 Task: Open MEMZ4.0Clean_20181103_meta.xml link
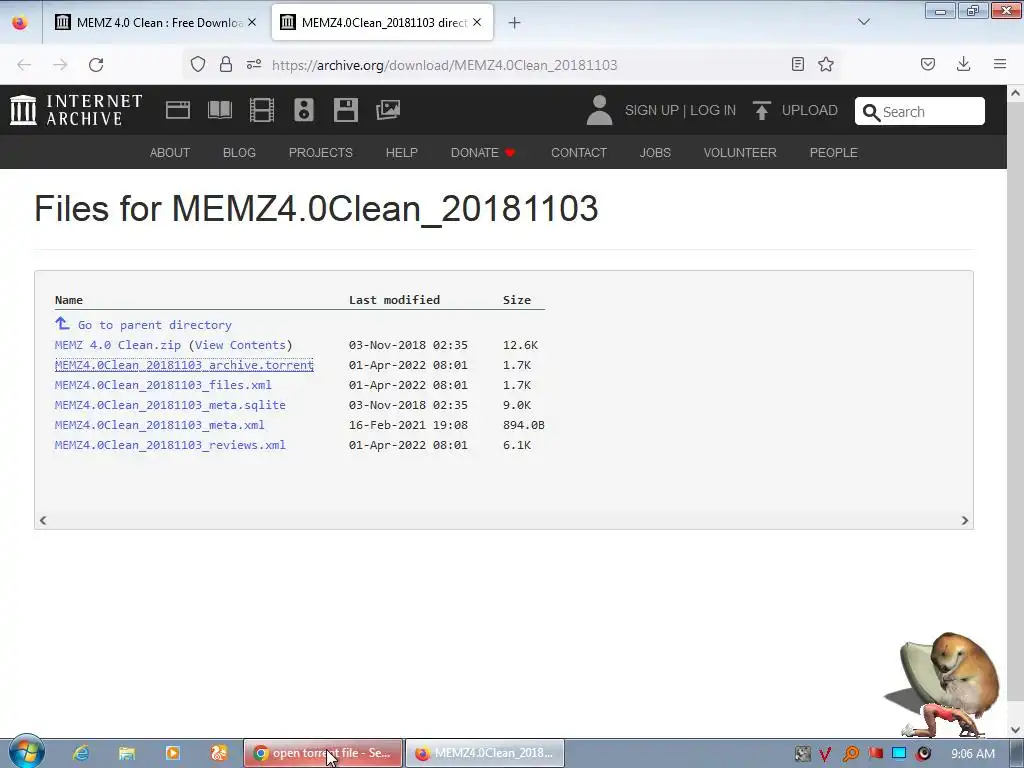[x=159, y=424]
